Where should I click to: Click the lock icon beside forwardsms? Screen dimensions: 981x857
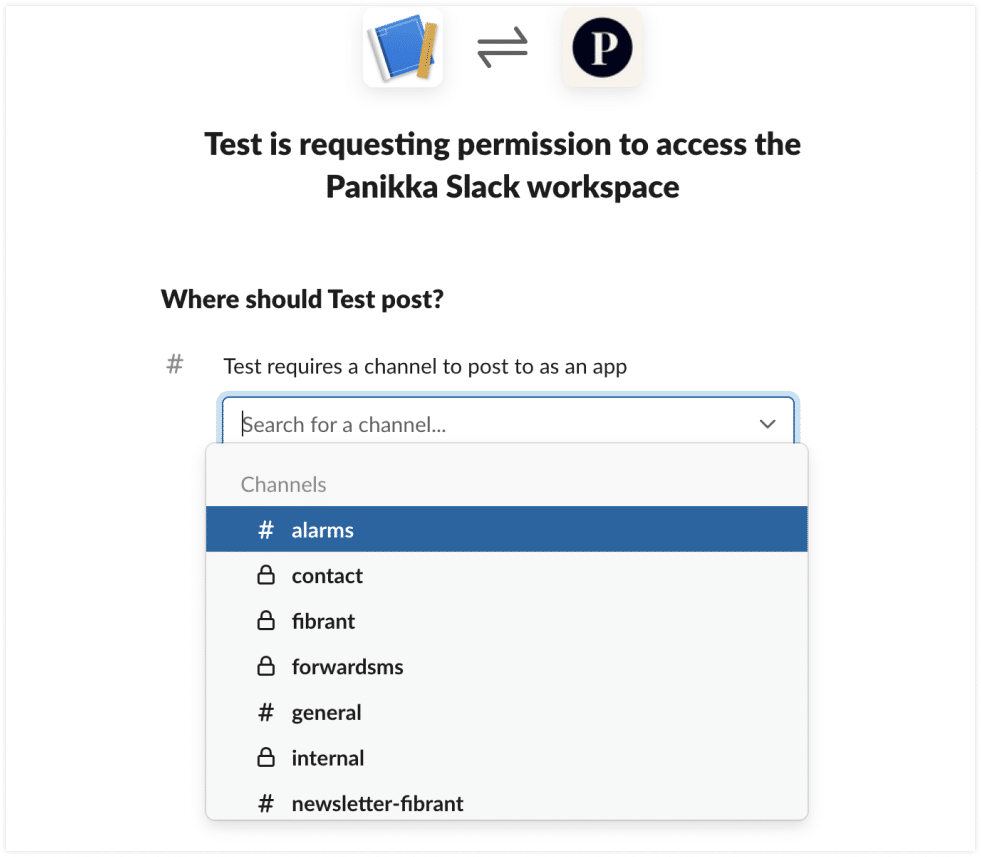coord(266,667)
